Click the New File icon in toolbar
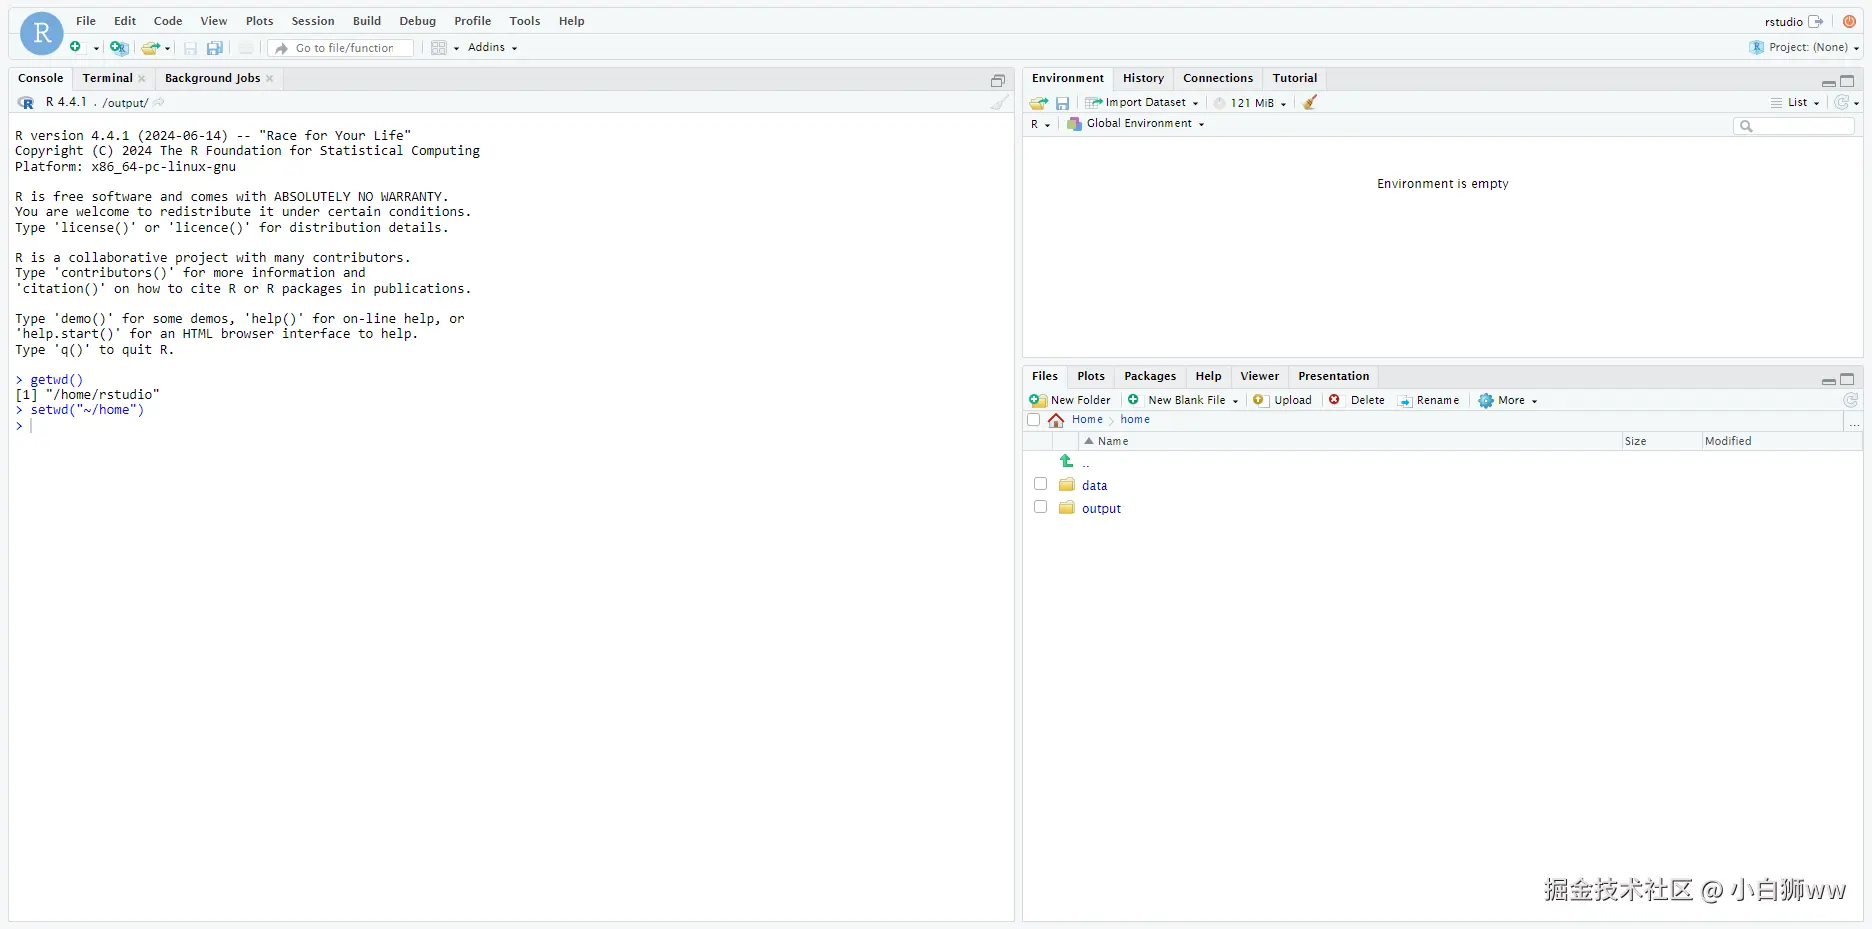1872x929 pixels. 76,47
